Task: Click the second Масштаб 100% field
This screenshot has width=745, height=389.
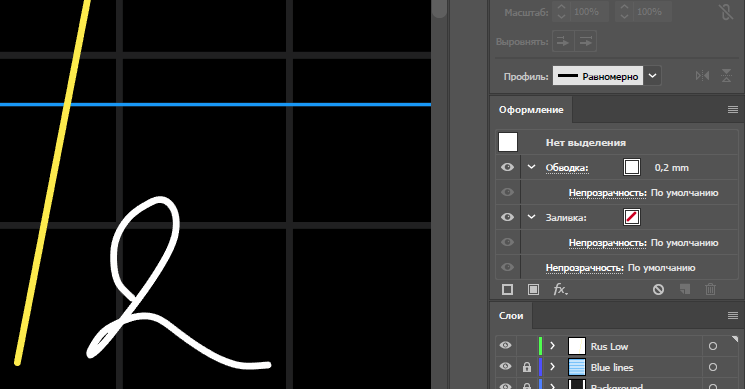Action: 651,12
